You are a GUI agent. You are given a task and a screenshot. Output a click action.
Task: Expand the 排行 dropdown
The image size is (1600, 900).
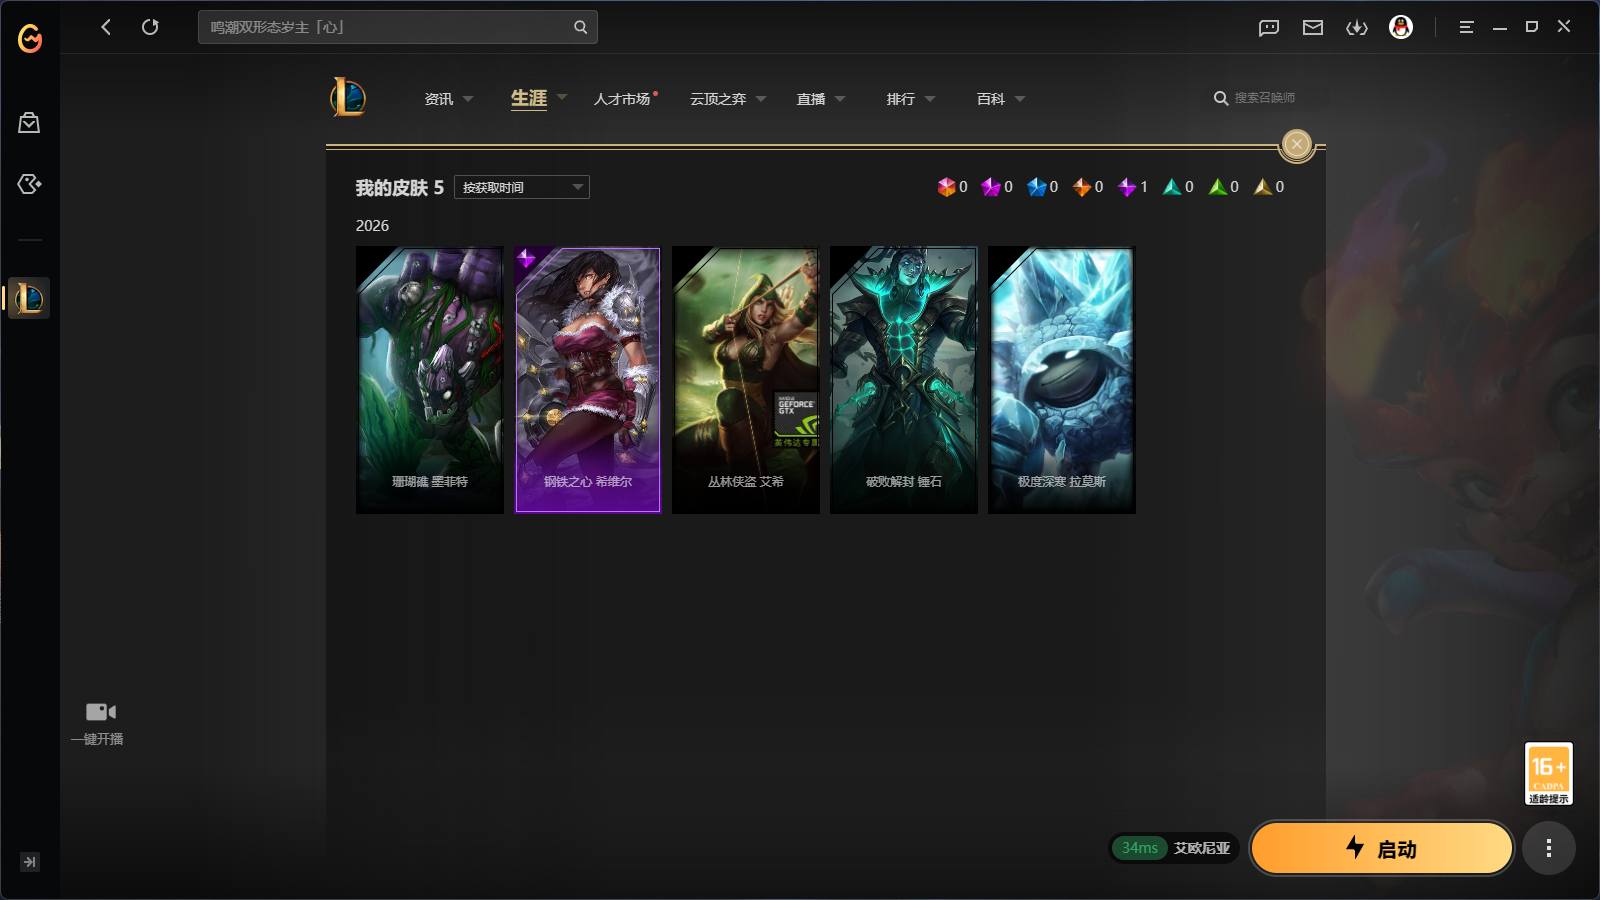tap(930, 99)
